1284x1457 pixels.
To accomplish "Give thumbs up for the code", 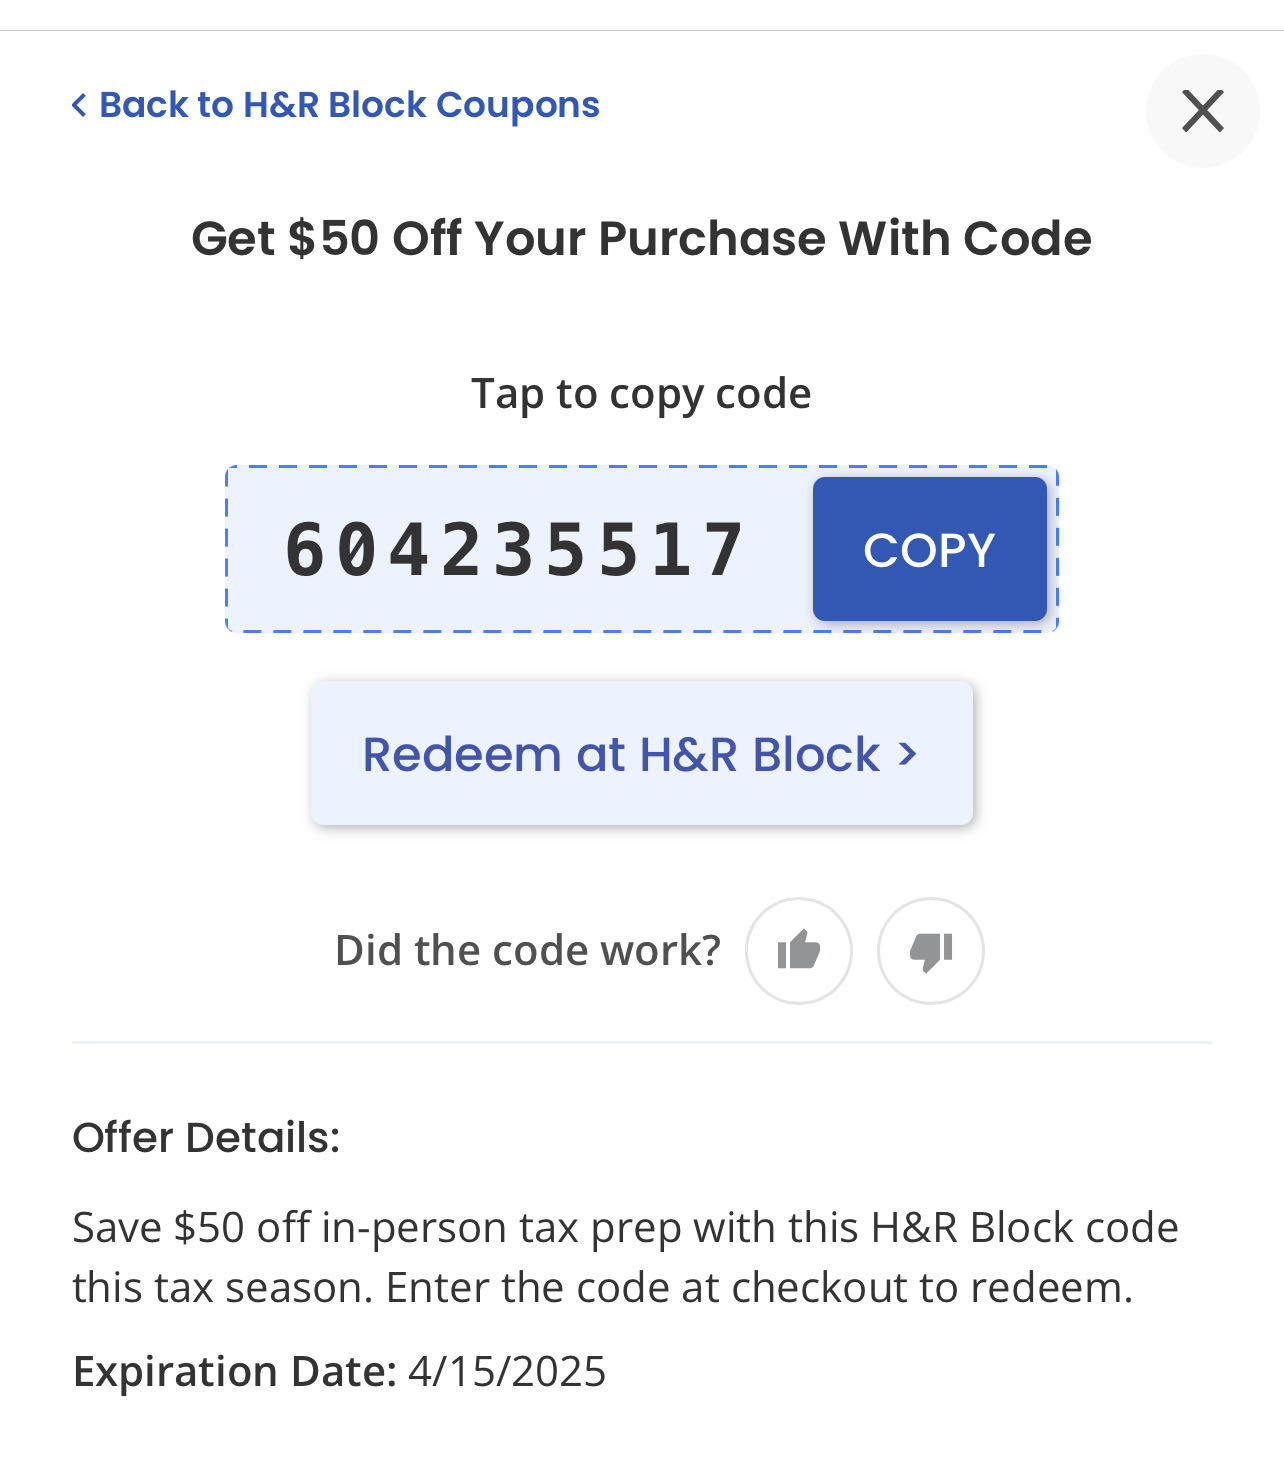I will (799, 951).
